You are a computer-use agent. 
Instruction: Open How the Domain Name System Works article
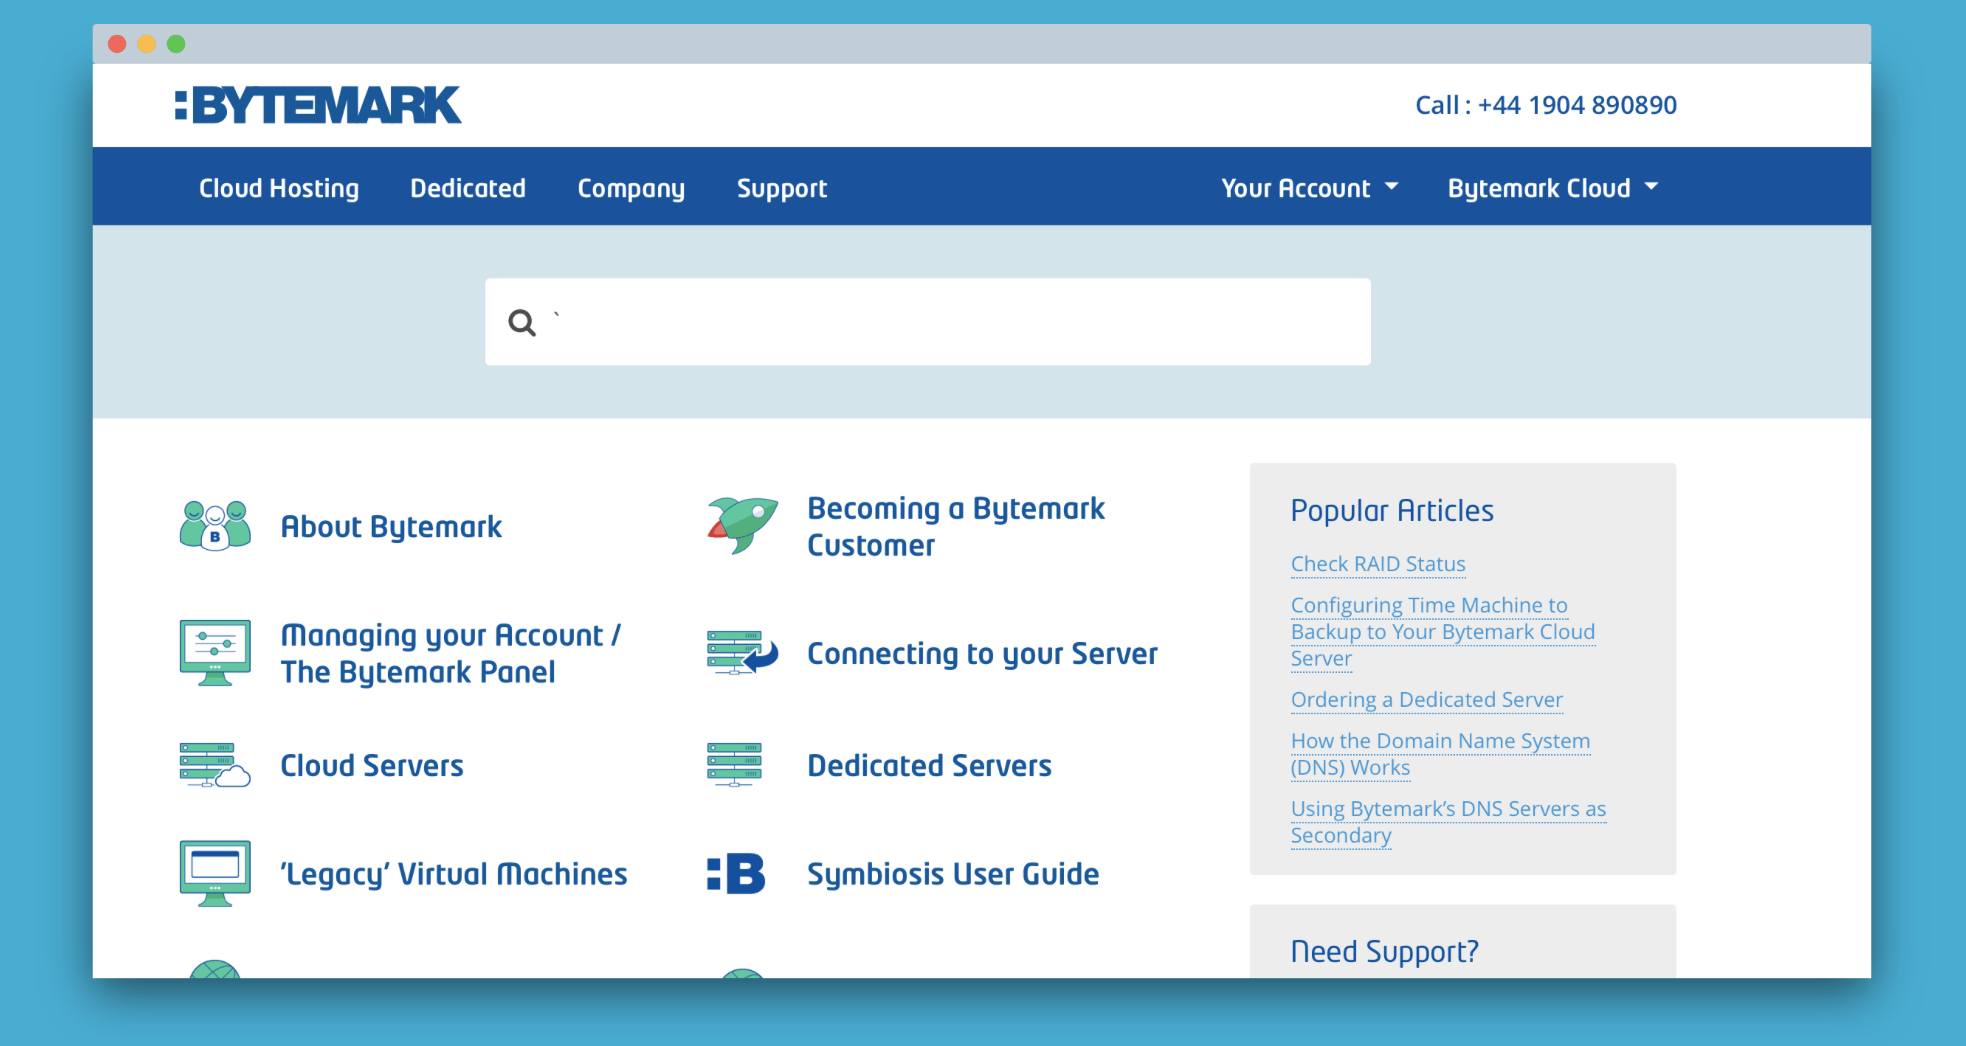pos(1440,754)
